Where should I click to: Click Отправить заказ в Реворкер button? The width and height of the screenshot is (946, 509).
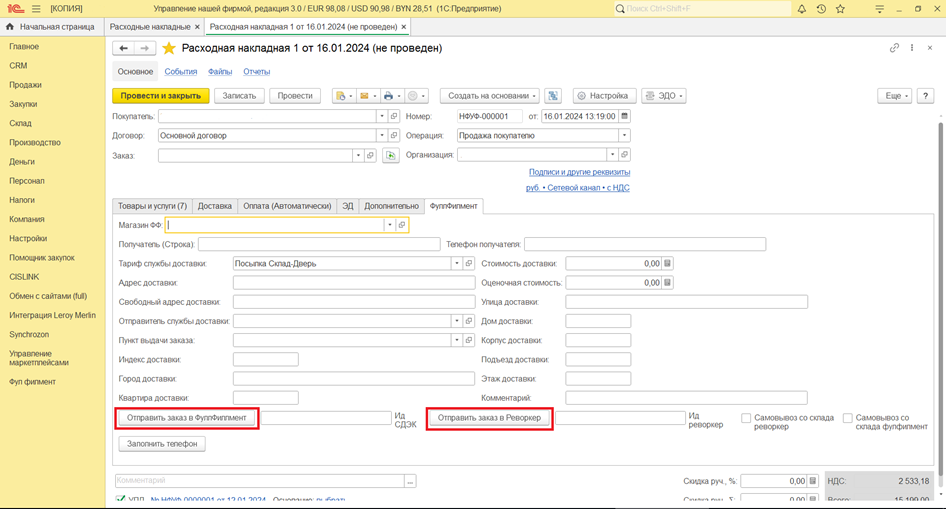489,418
